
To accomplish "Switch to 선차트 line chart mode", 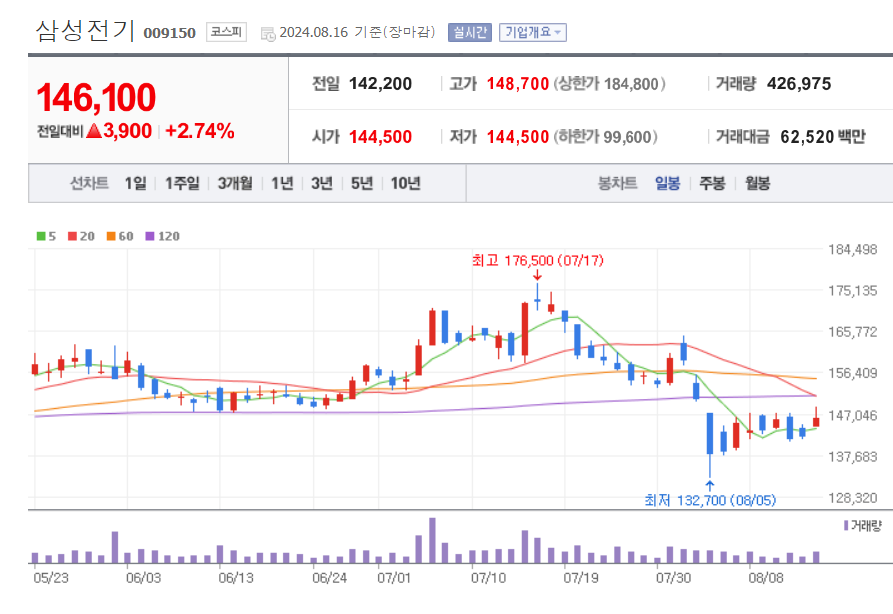I will [88, 183].
